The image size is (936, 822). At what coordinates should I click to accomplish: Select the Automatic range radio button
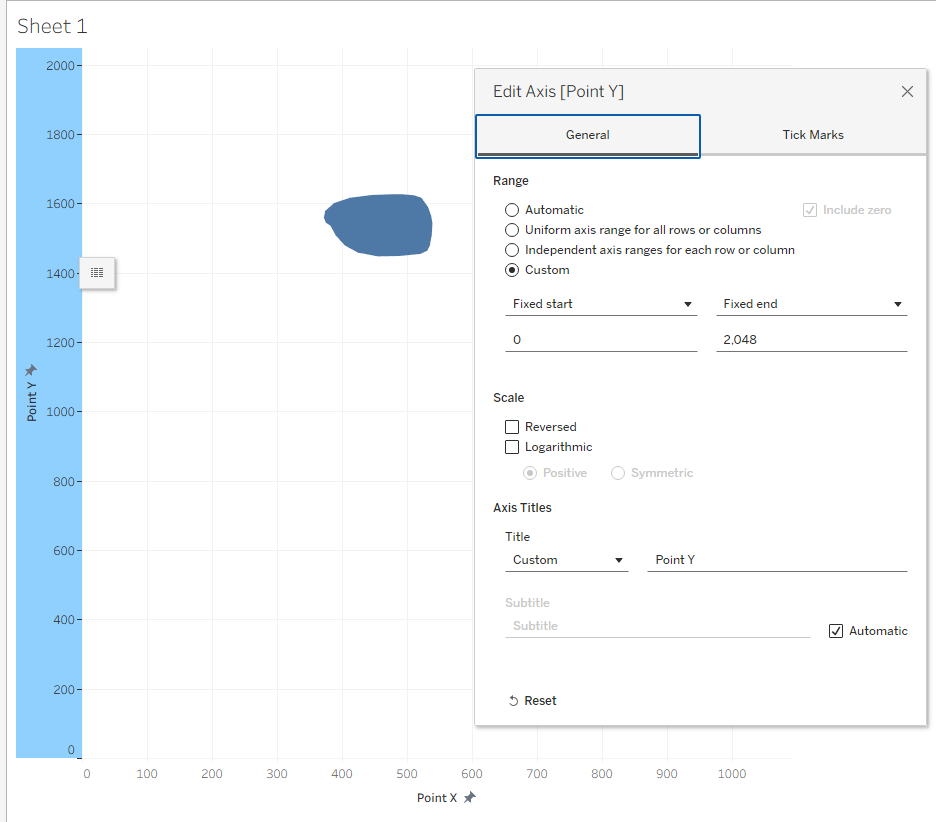(512, 210)
